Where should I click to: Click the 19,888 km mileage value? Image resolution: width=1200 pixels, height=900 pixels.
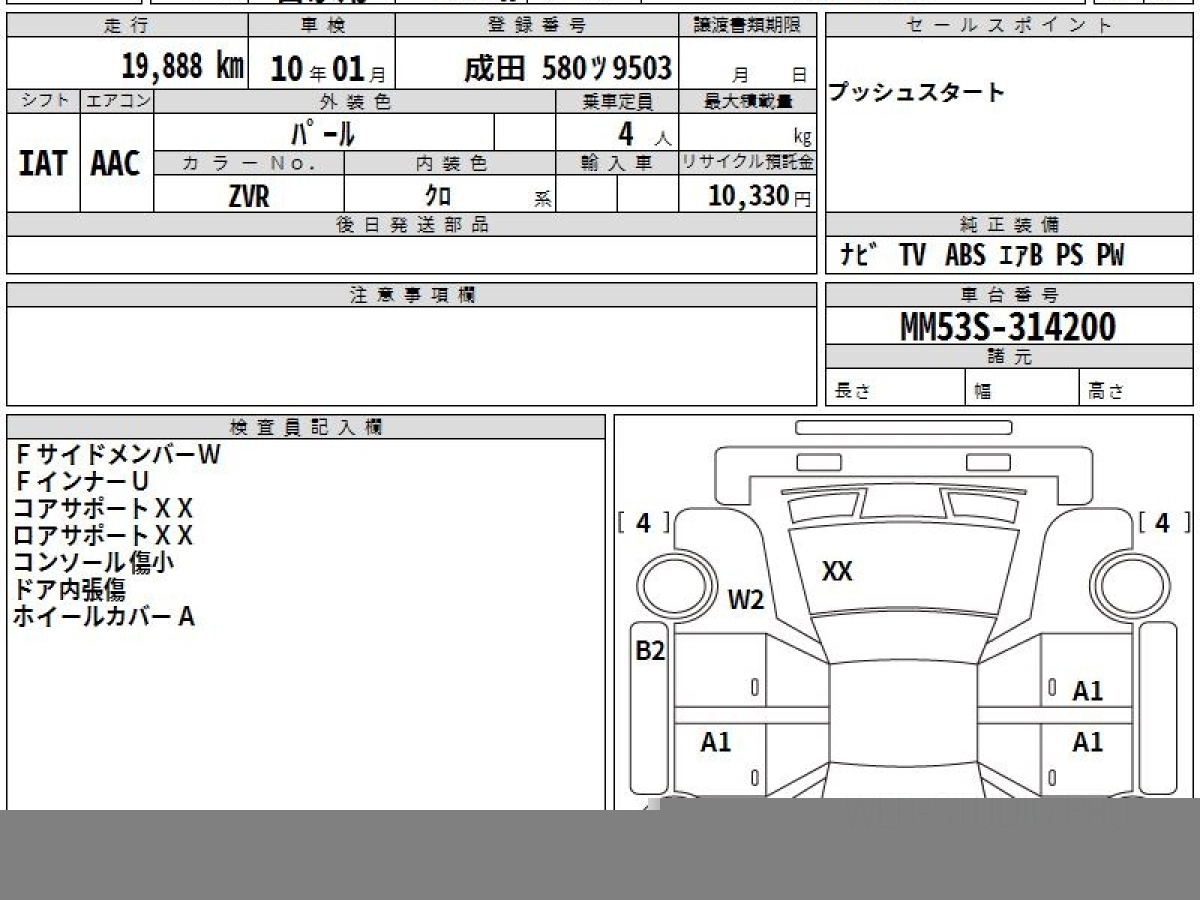coord(182,67)
